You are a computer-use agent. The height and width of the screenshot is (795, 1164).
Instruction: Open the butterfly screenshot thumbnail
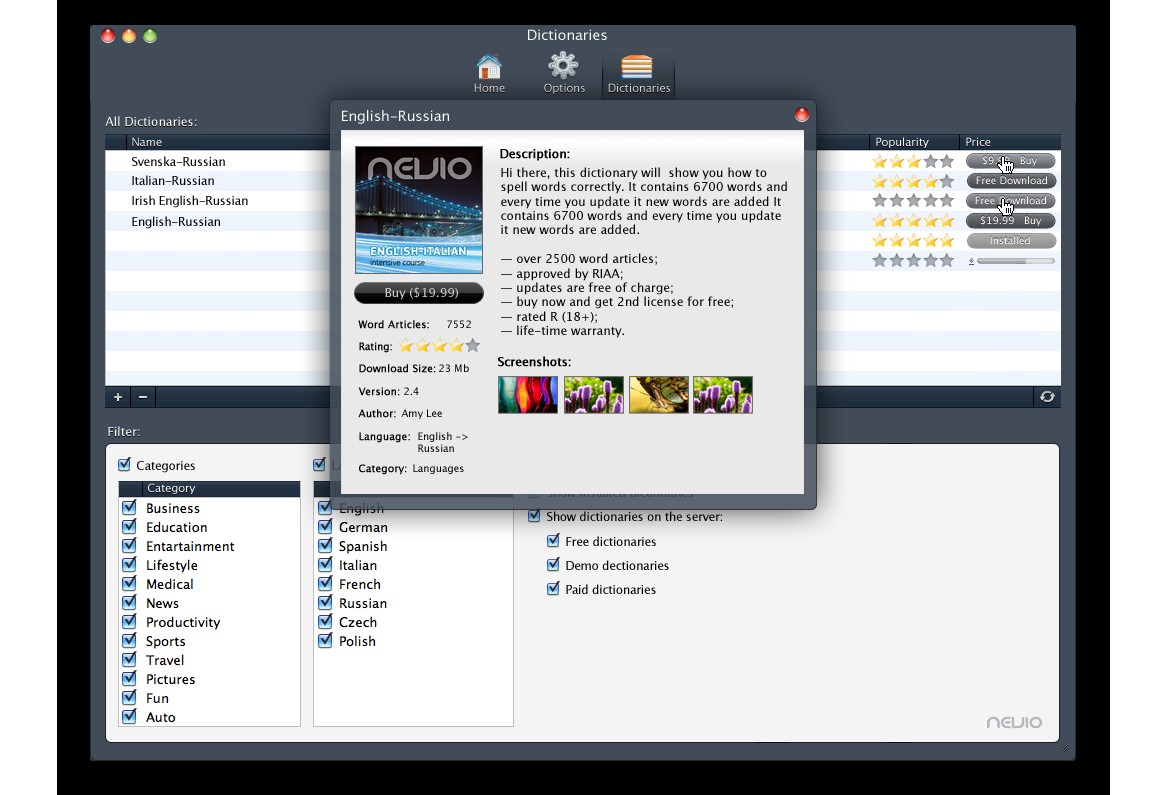tap(658, 394)
